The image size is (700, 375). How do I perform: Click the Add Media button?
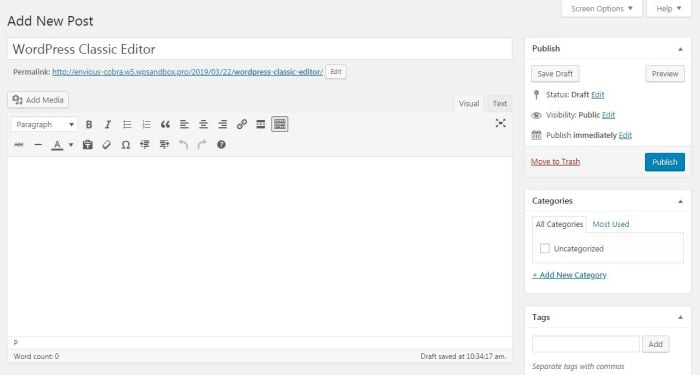[x=38, y=100]
